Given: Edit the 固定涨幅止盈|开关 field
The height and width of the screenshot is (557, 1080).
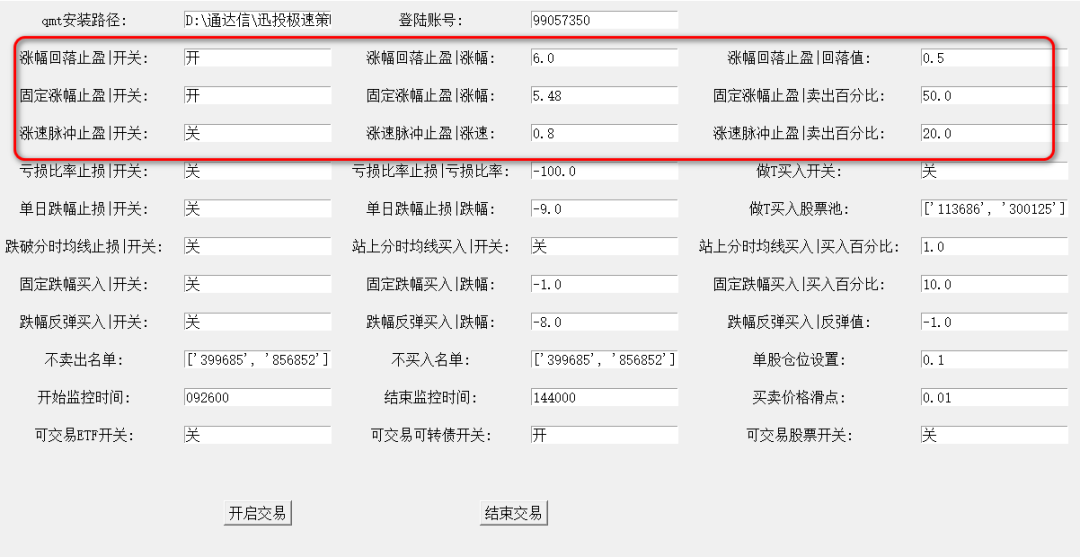Looking at the screenshot, I should click(x=258, y=96).
